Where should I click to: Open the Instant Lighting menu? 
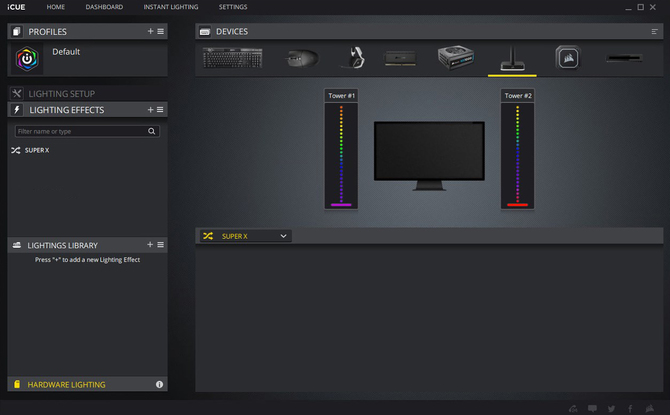tap(170, 7)
